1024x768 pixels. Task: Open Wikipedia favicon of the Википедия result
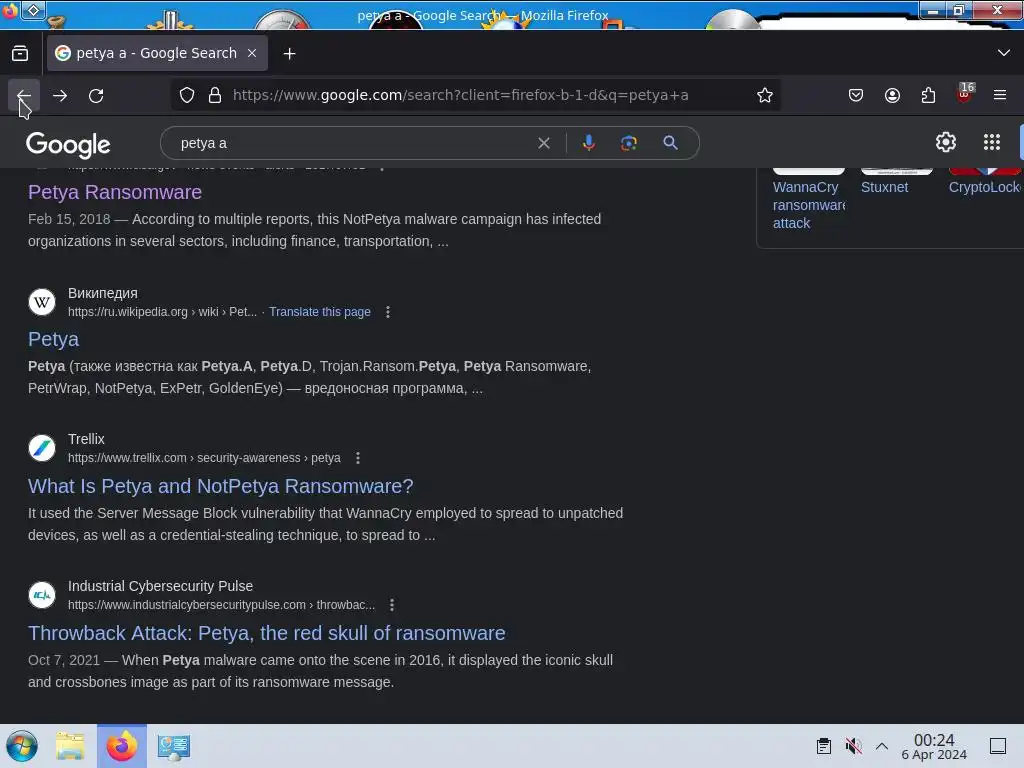(x=42, y=302)
